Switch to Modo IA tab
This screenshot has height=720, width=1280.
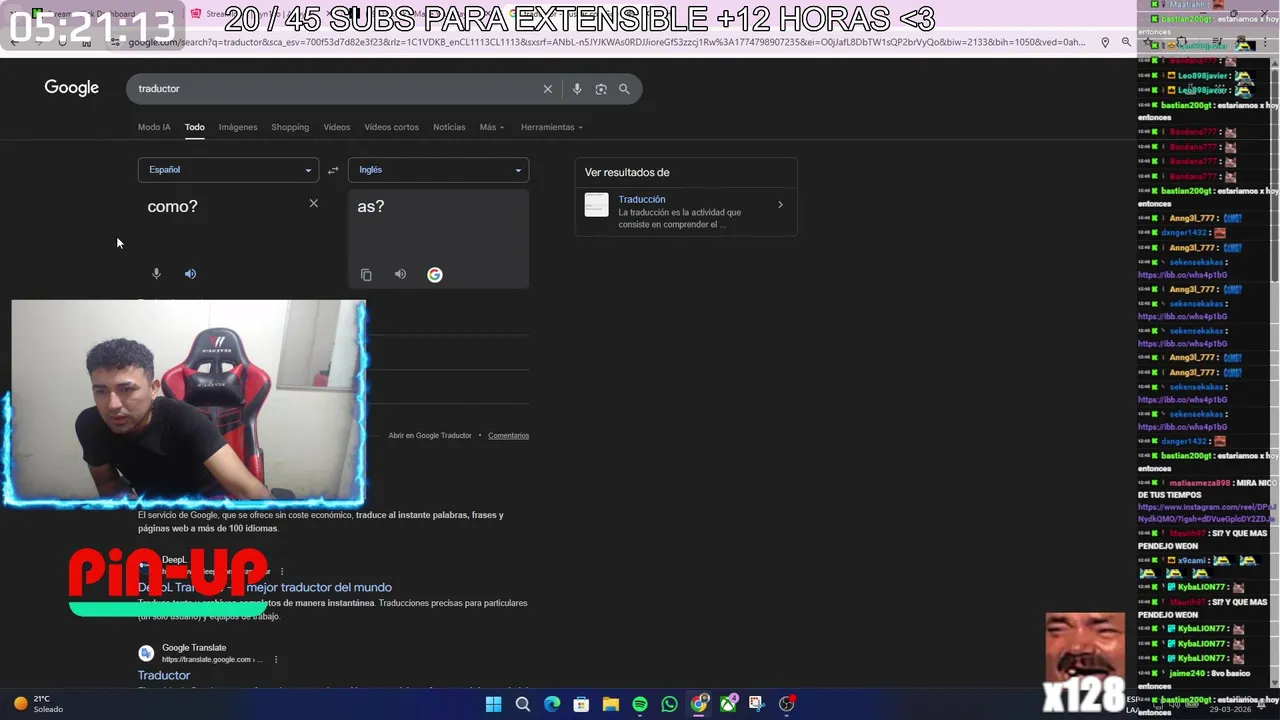click(x=154, y=127)
